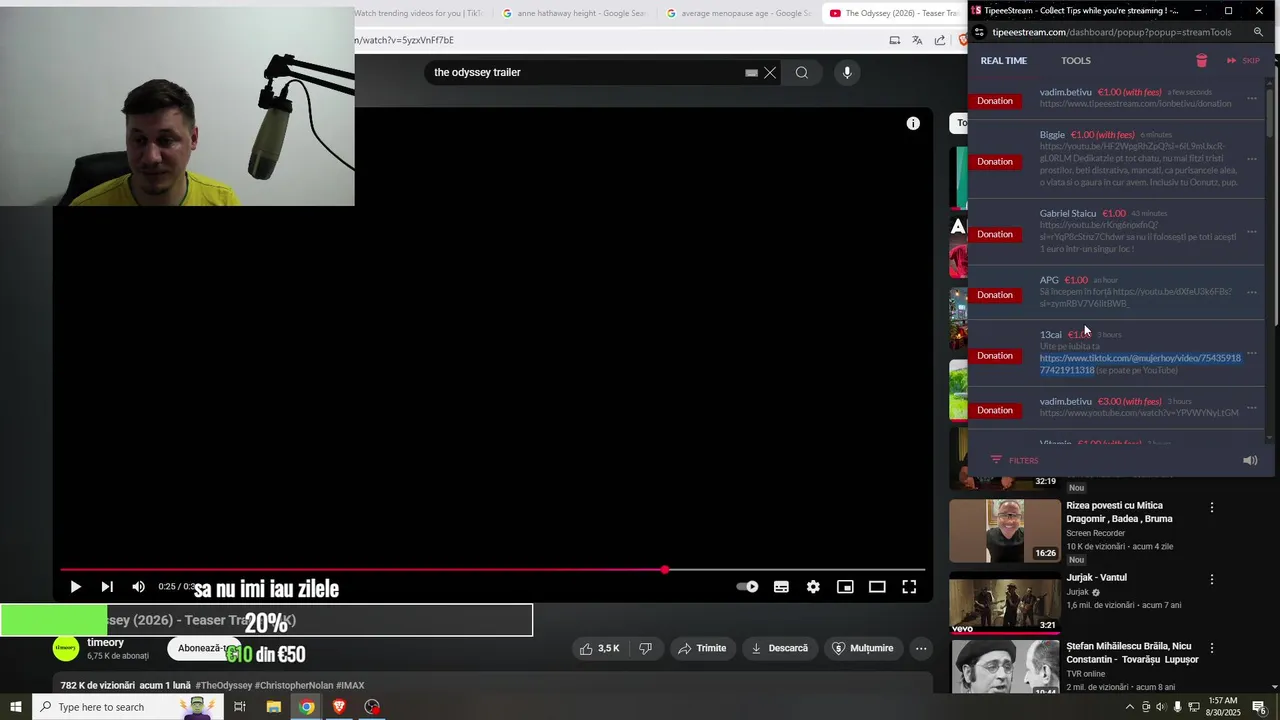The width and height of the screenshot is (1280, 720).
Task: Open the Windows Start menu
Action: point(15,707)
